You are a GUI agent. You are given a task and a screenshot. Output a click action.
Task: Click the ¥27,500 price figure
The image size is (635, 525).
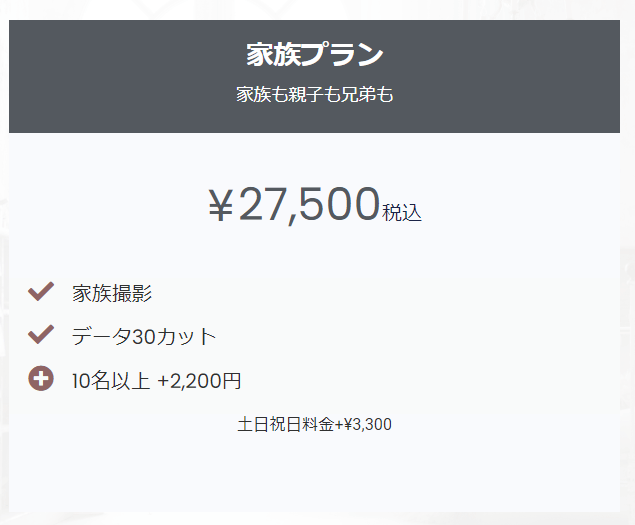pyautogui.click(x=294, y=205)
